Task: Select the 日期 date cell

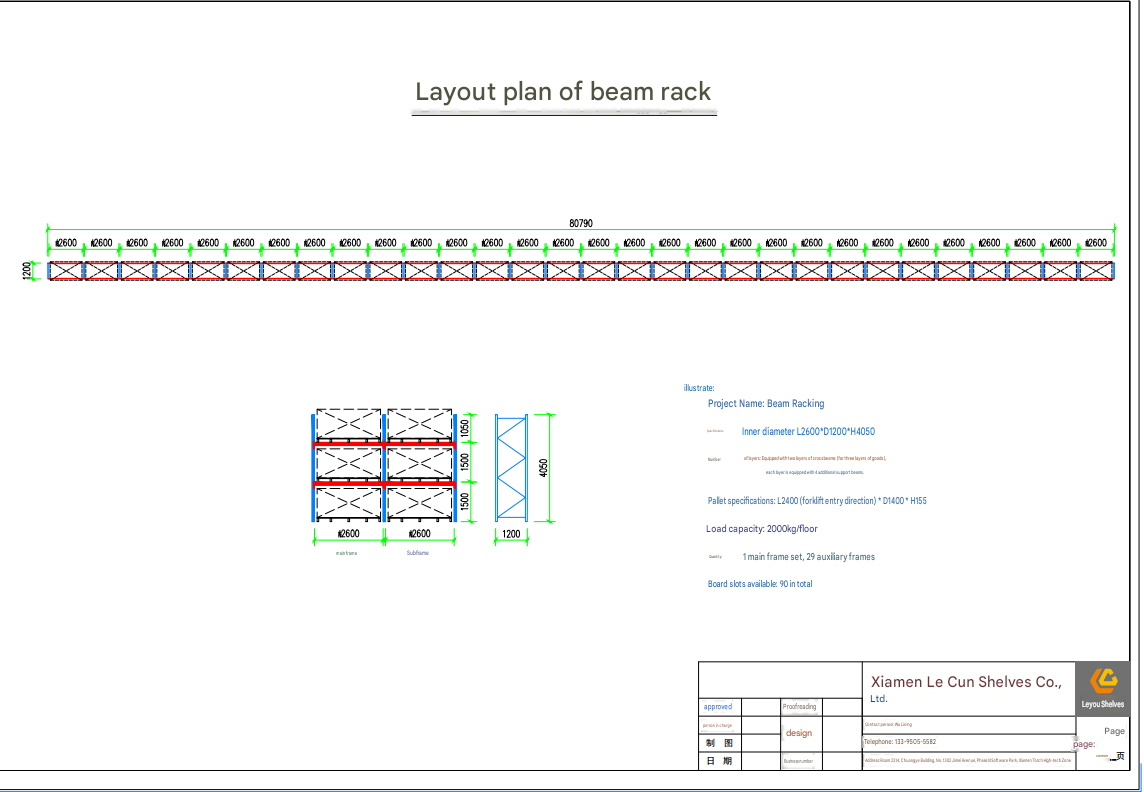Action: pyautogui.click(x=719, y=761)
